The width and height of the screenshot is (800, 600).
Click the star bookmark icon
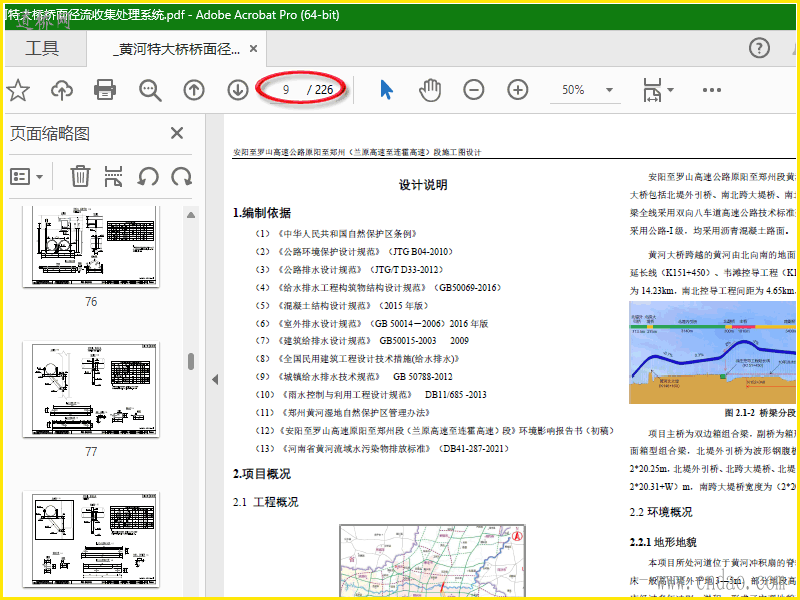tap(17, 90)
